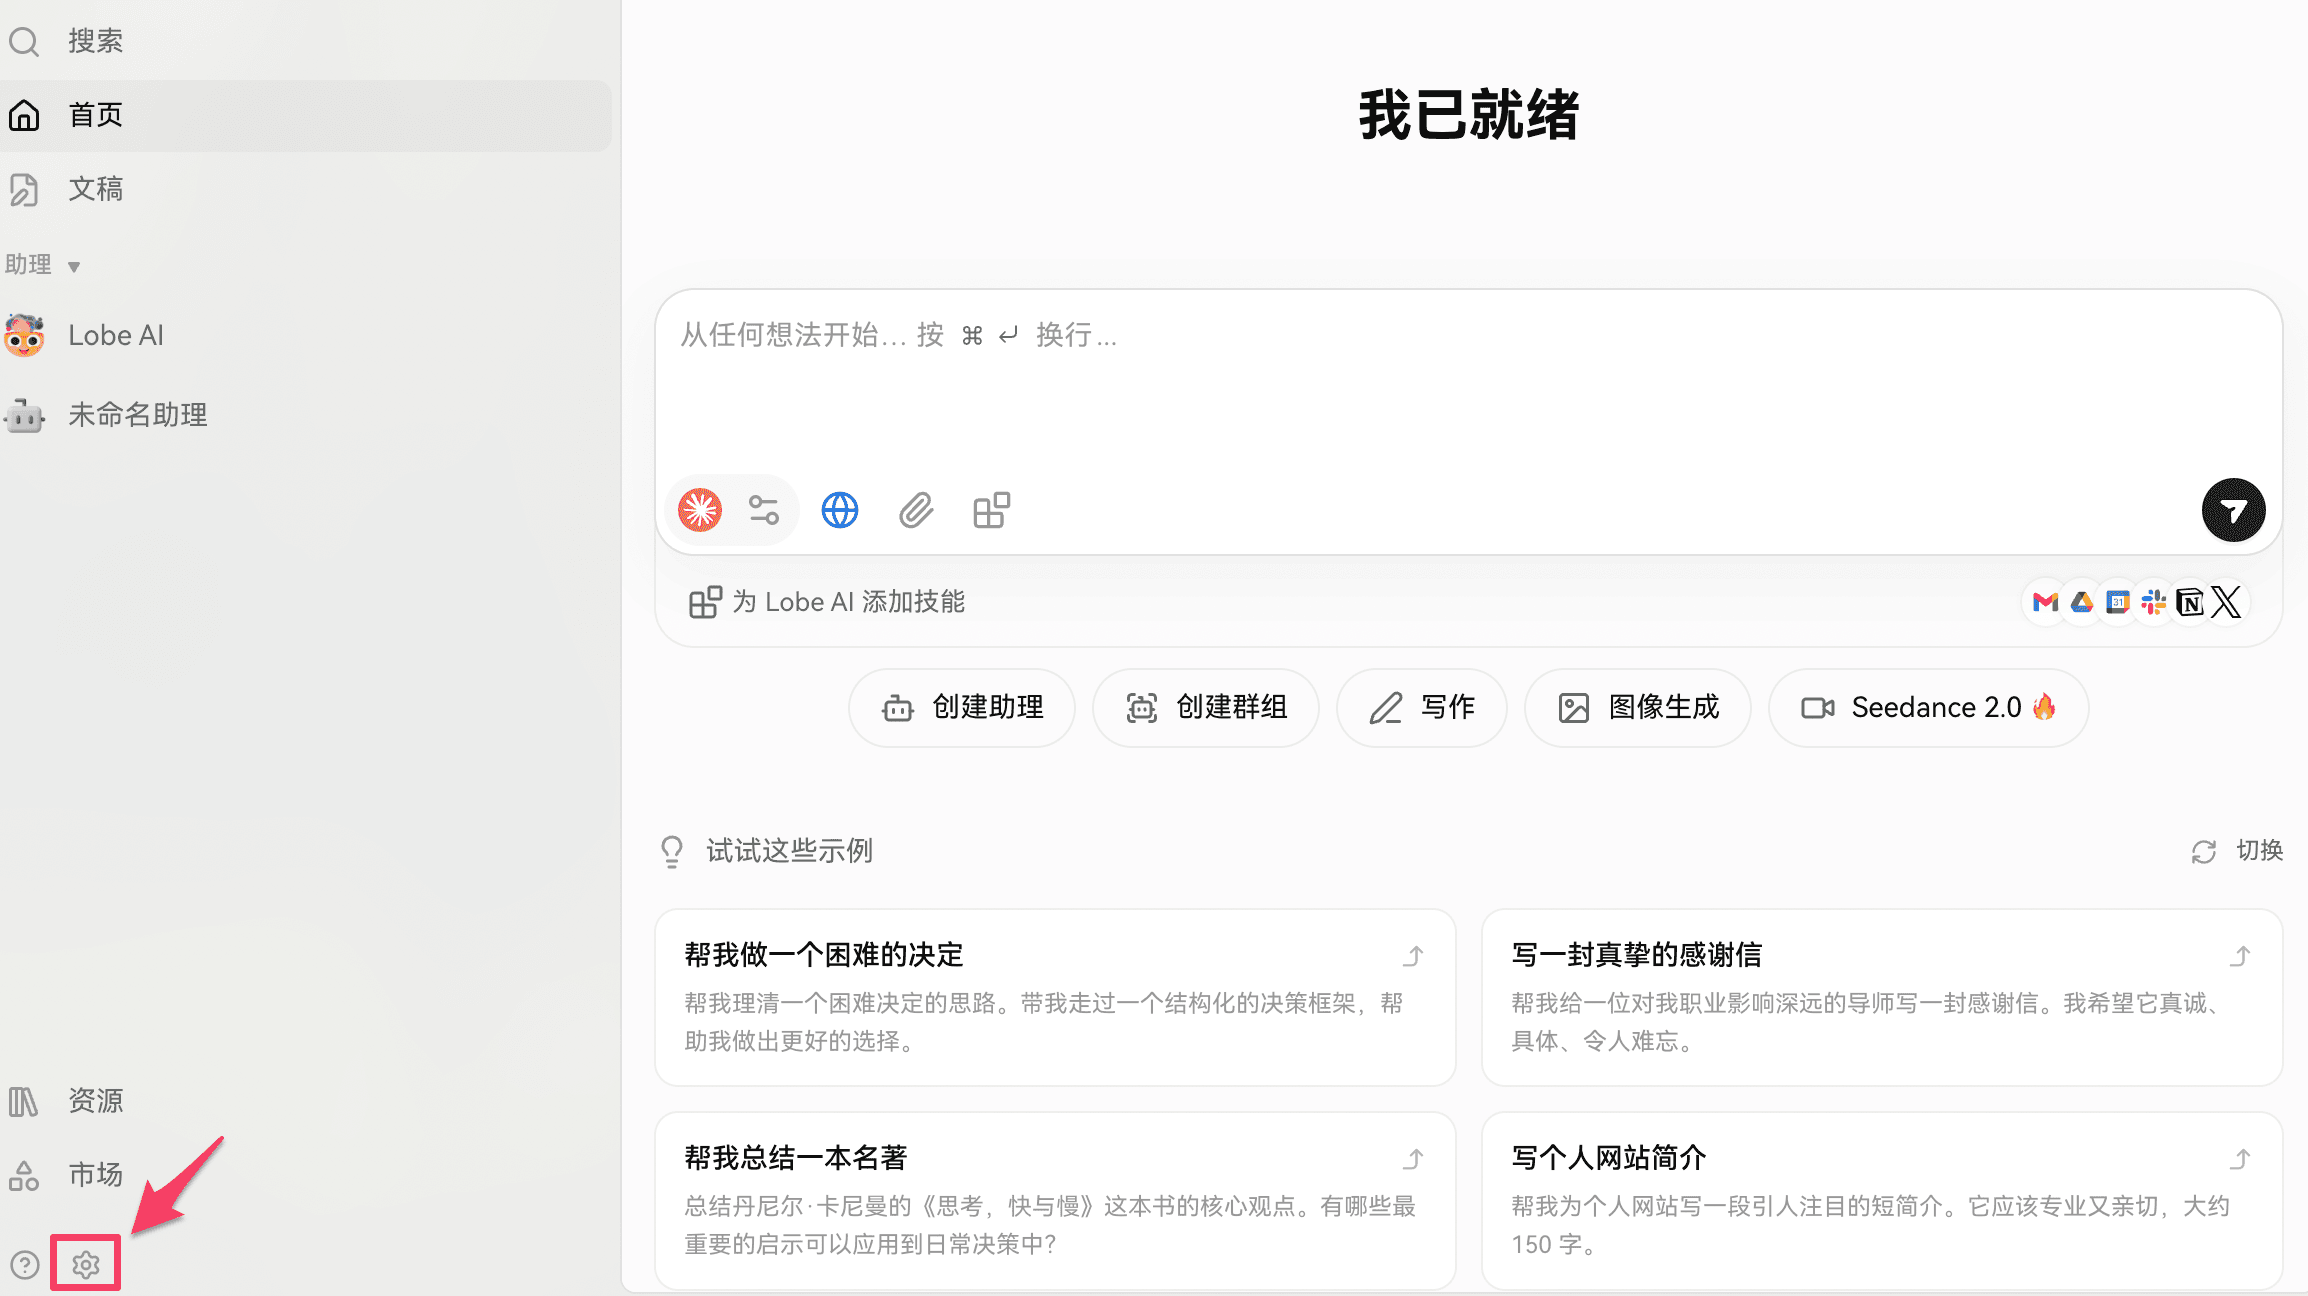Click the message input field
2308x1296 pixels.
click(1400, 380)
